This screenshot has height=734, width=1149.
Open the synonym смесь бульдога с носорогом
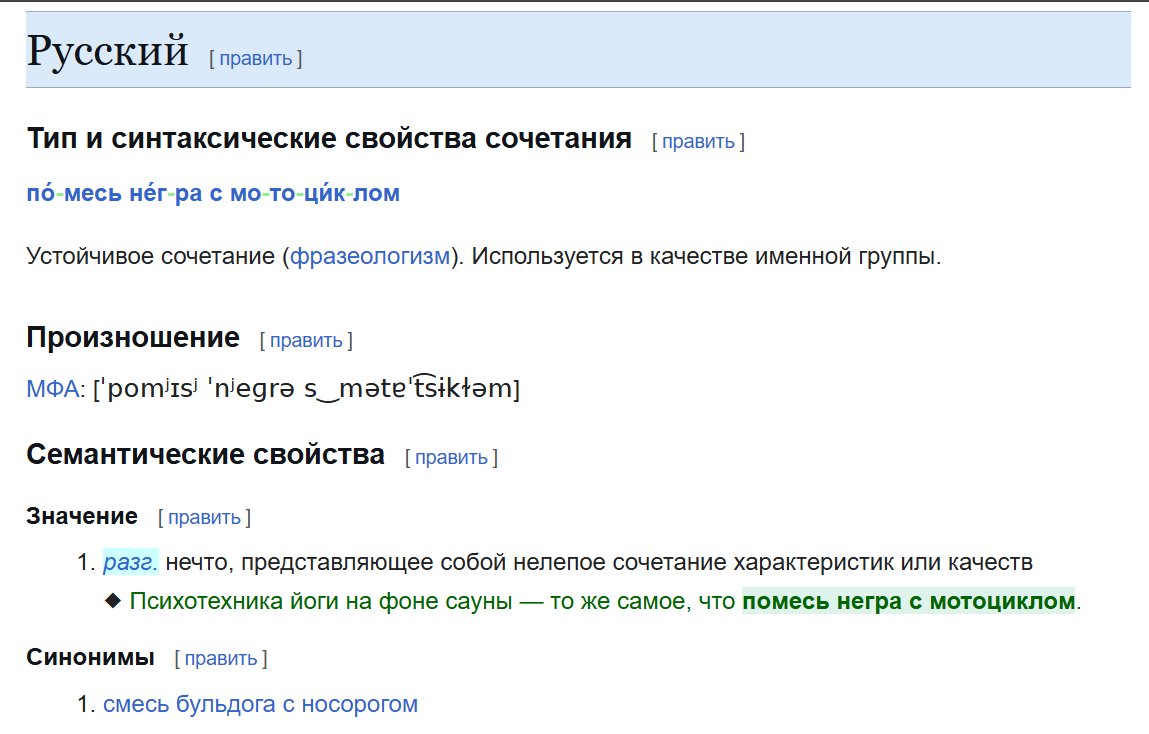tap(260, 704)
